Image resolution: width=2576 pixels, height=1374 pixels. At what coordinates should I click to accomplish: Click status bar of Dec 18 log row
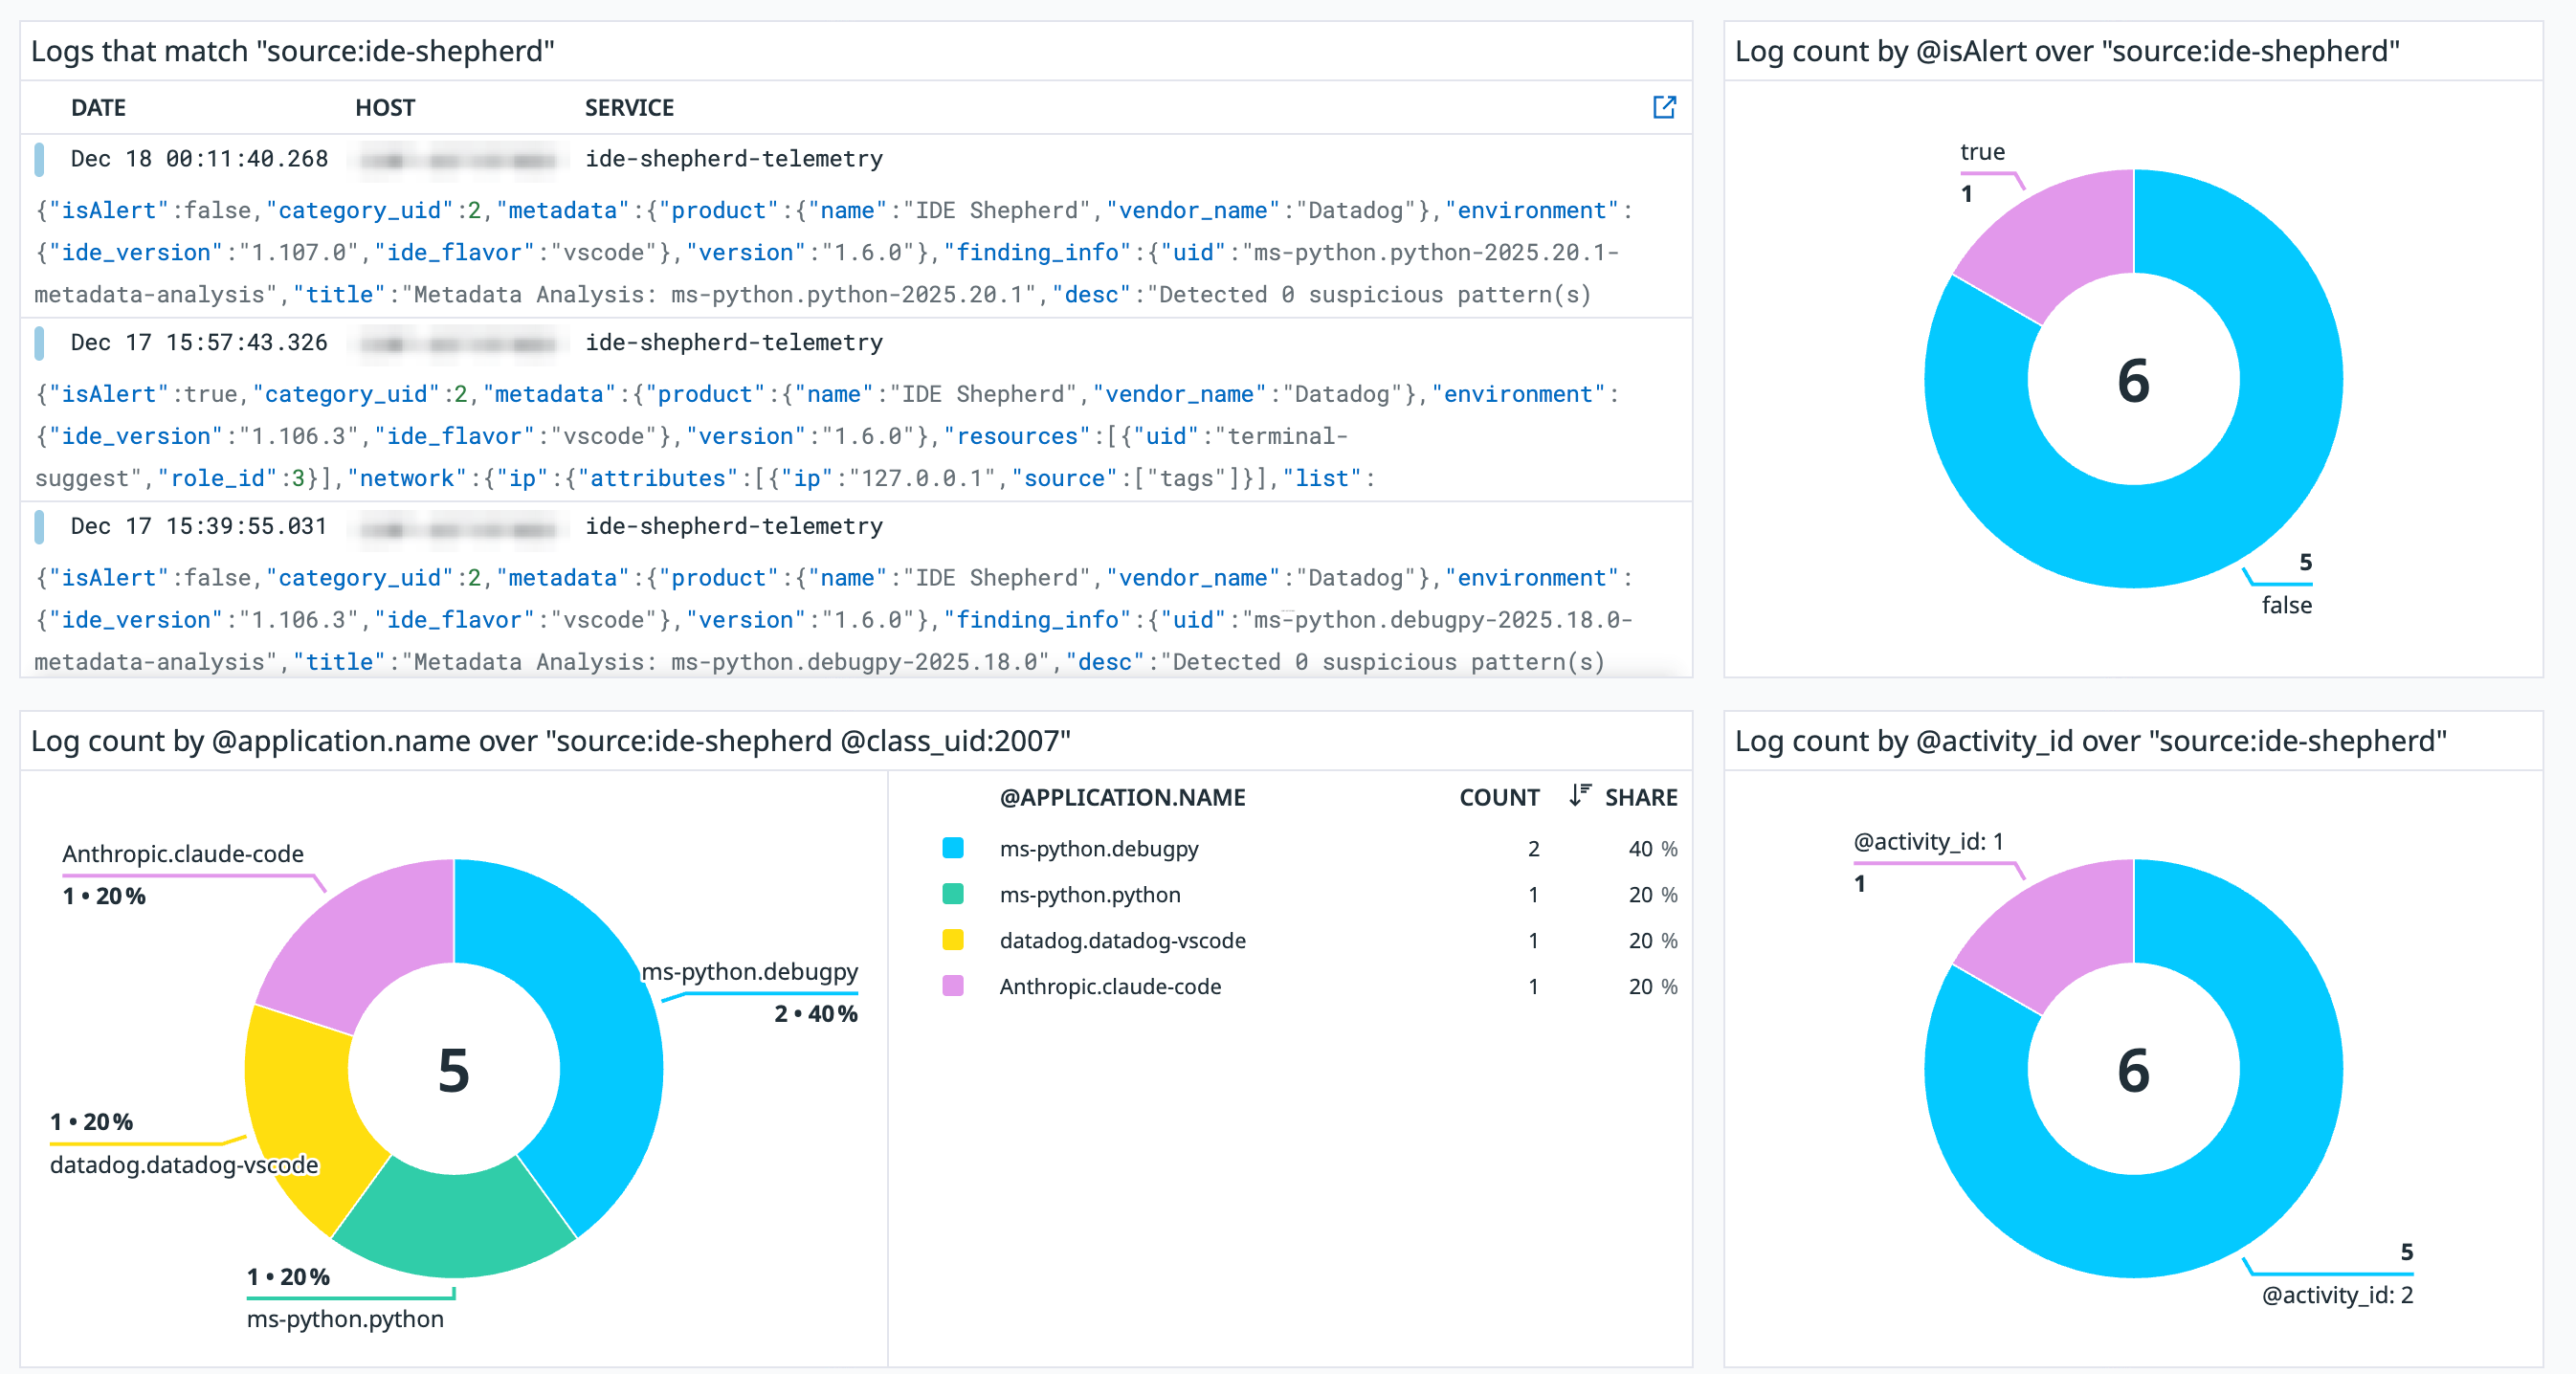39,159
